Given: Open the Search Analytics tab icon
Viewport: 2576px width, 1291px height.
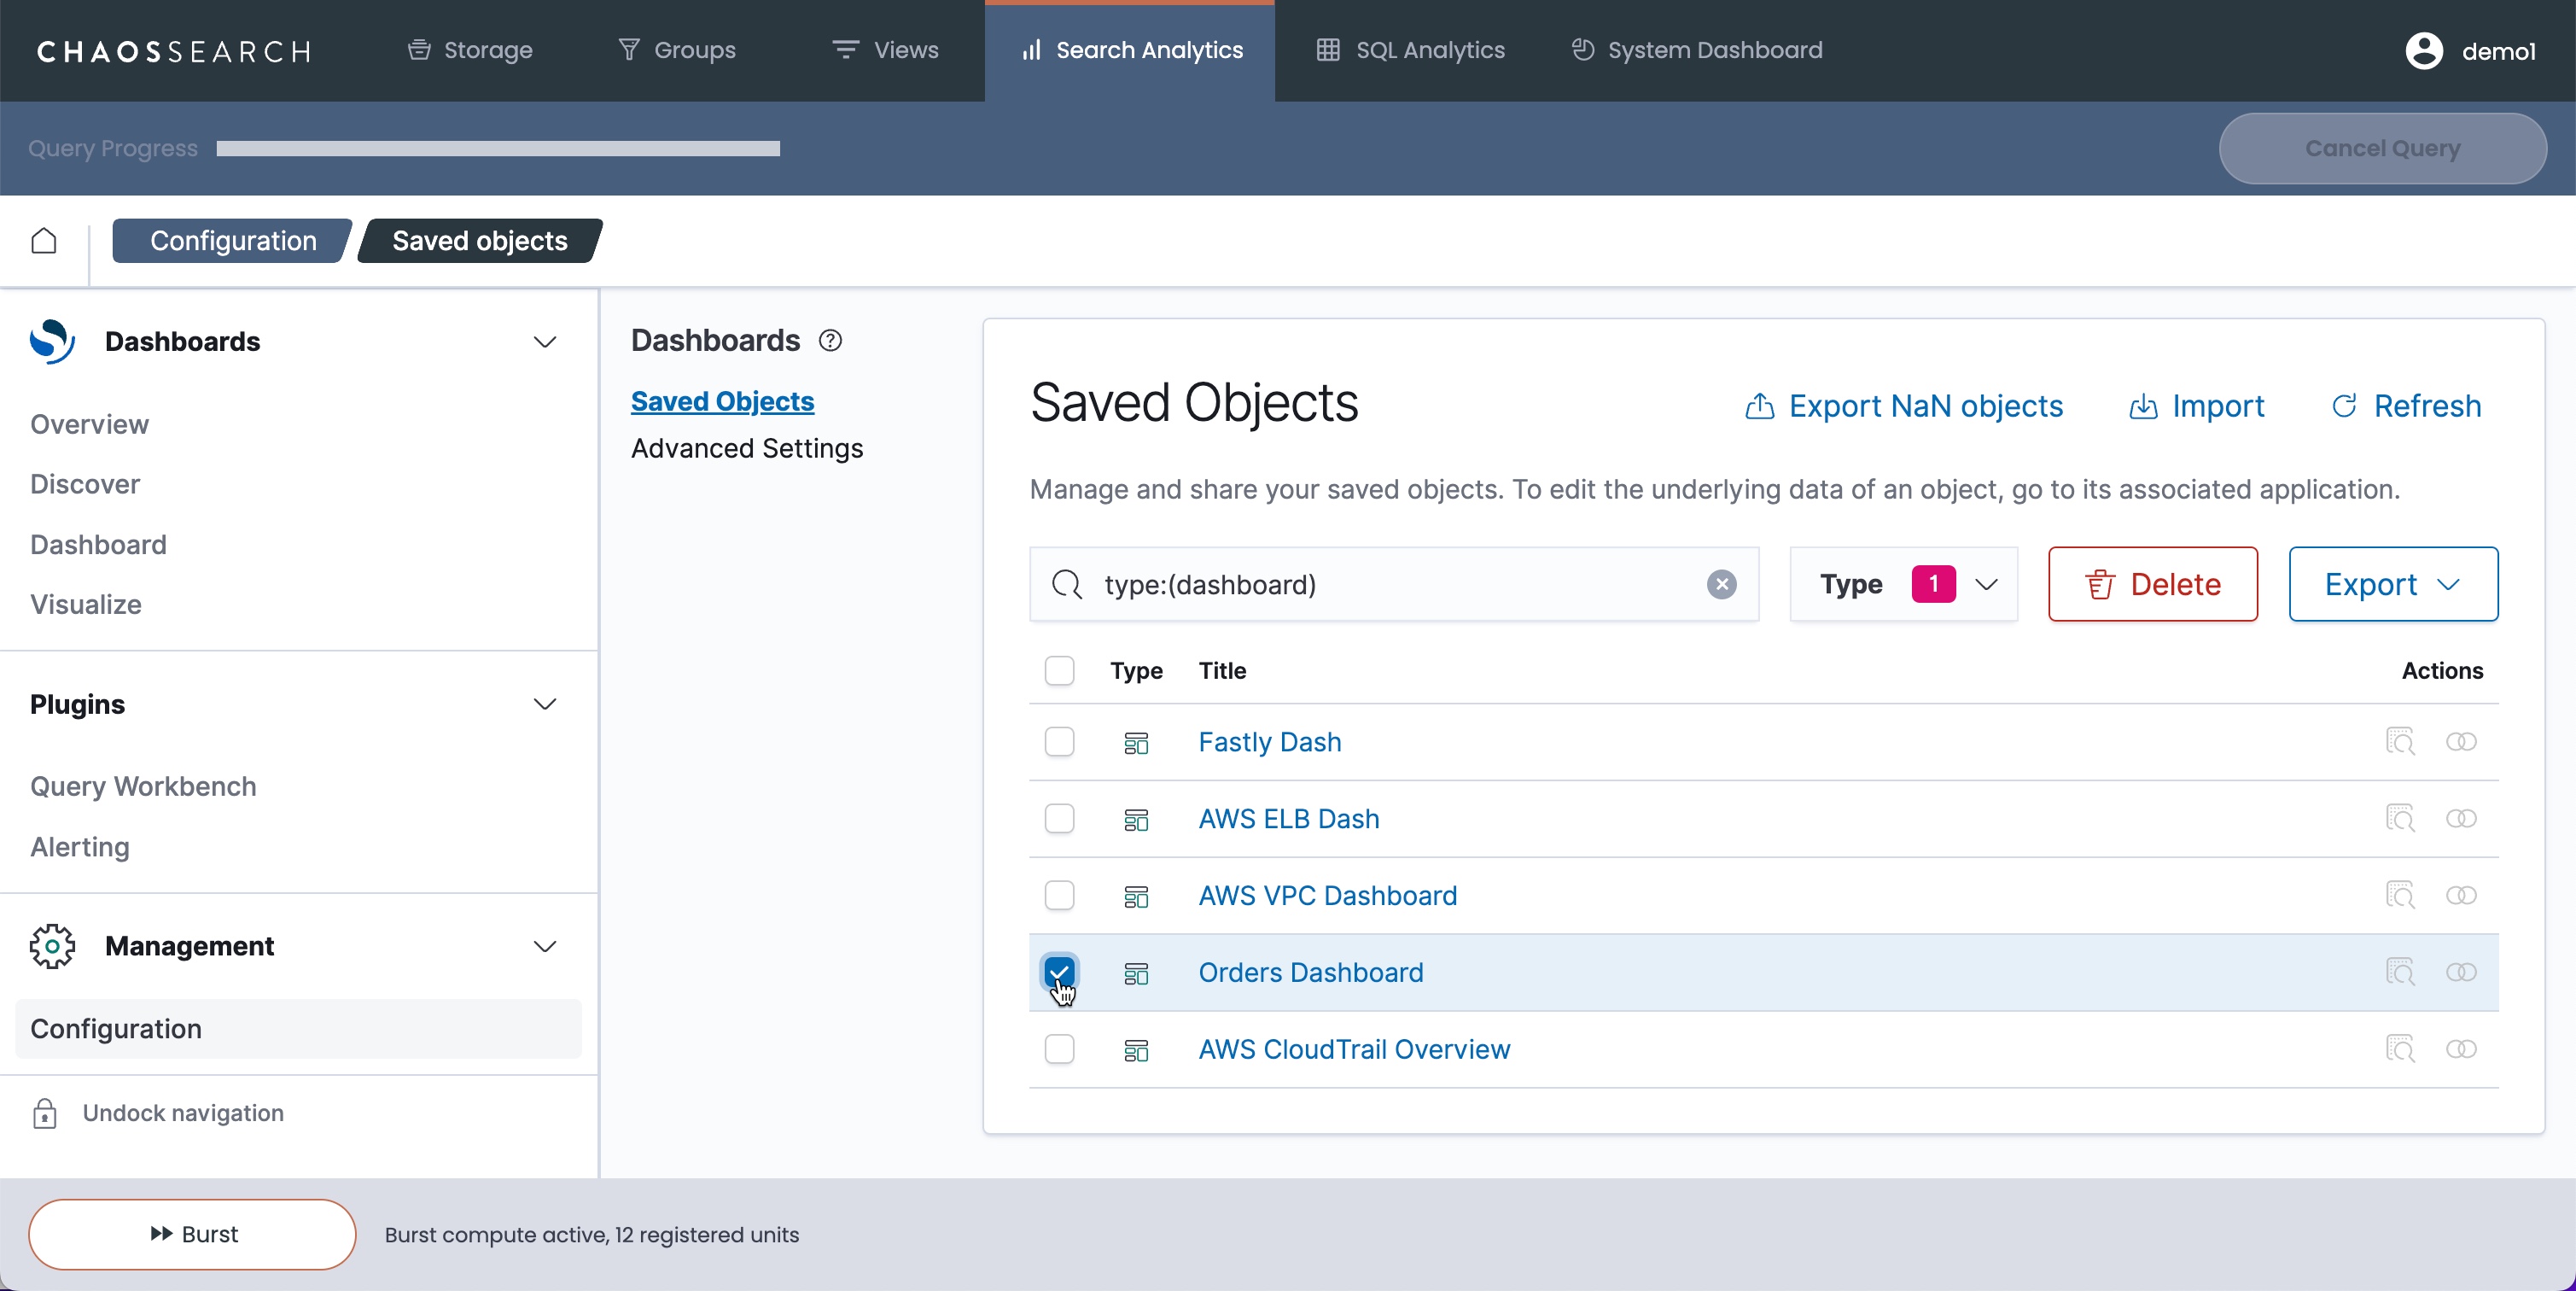Looking at the screenshot, I should (1031, 50).
